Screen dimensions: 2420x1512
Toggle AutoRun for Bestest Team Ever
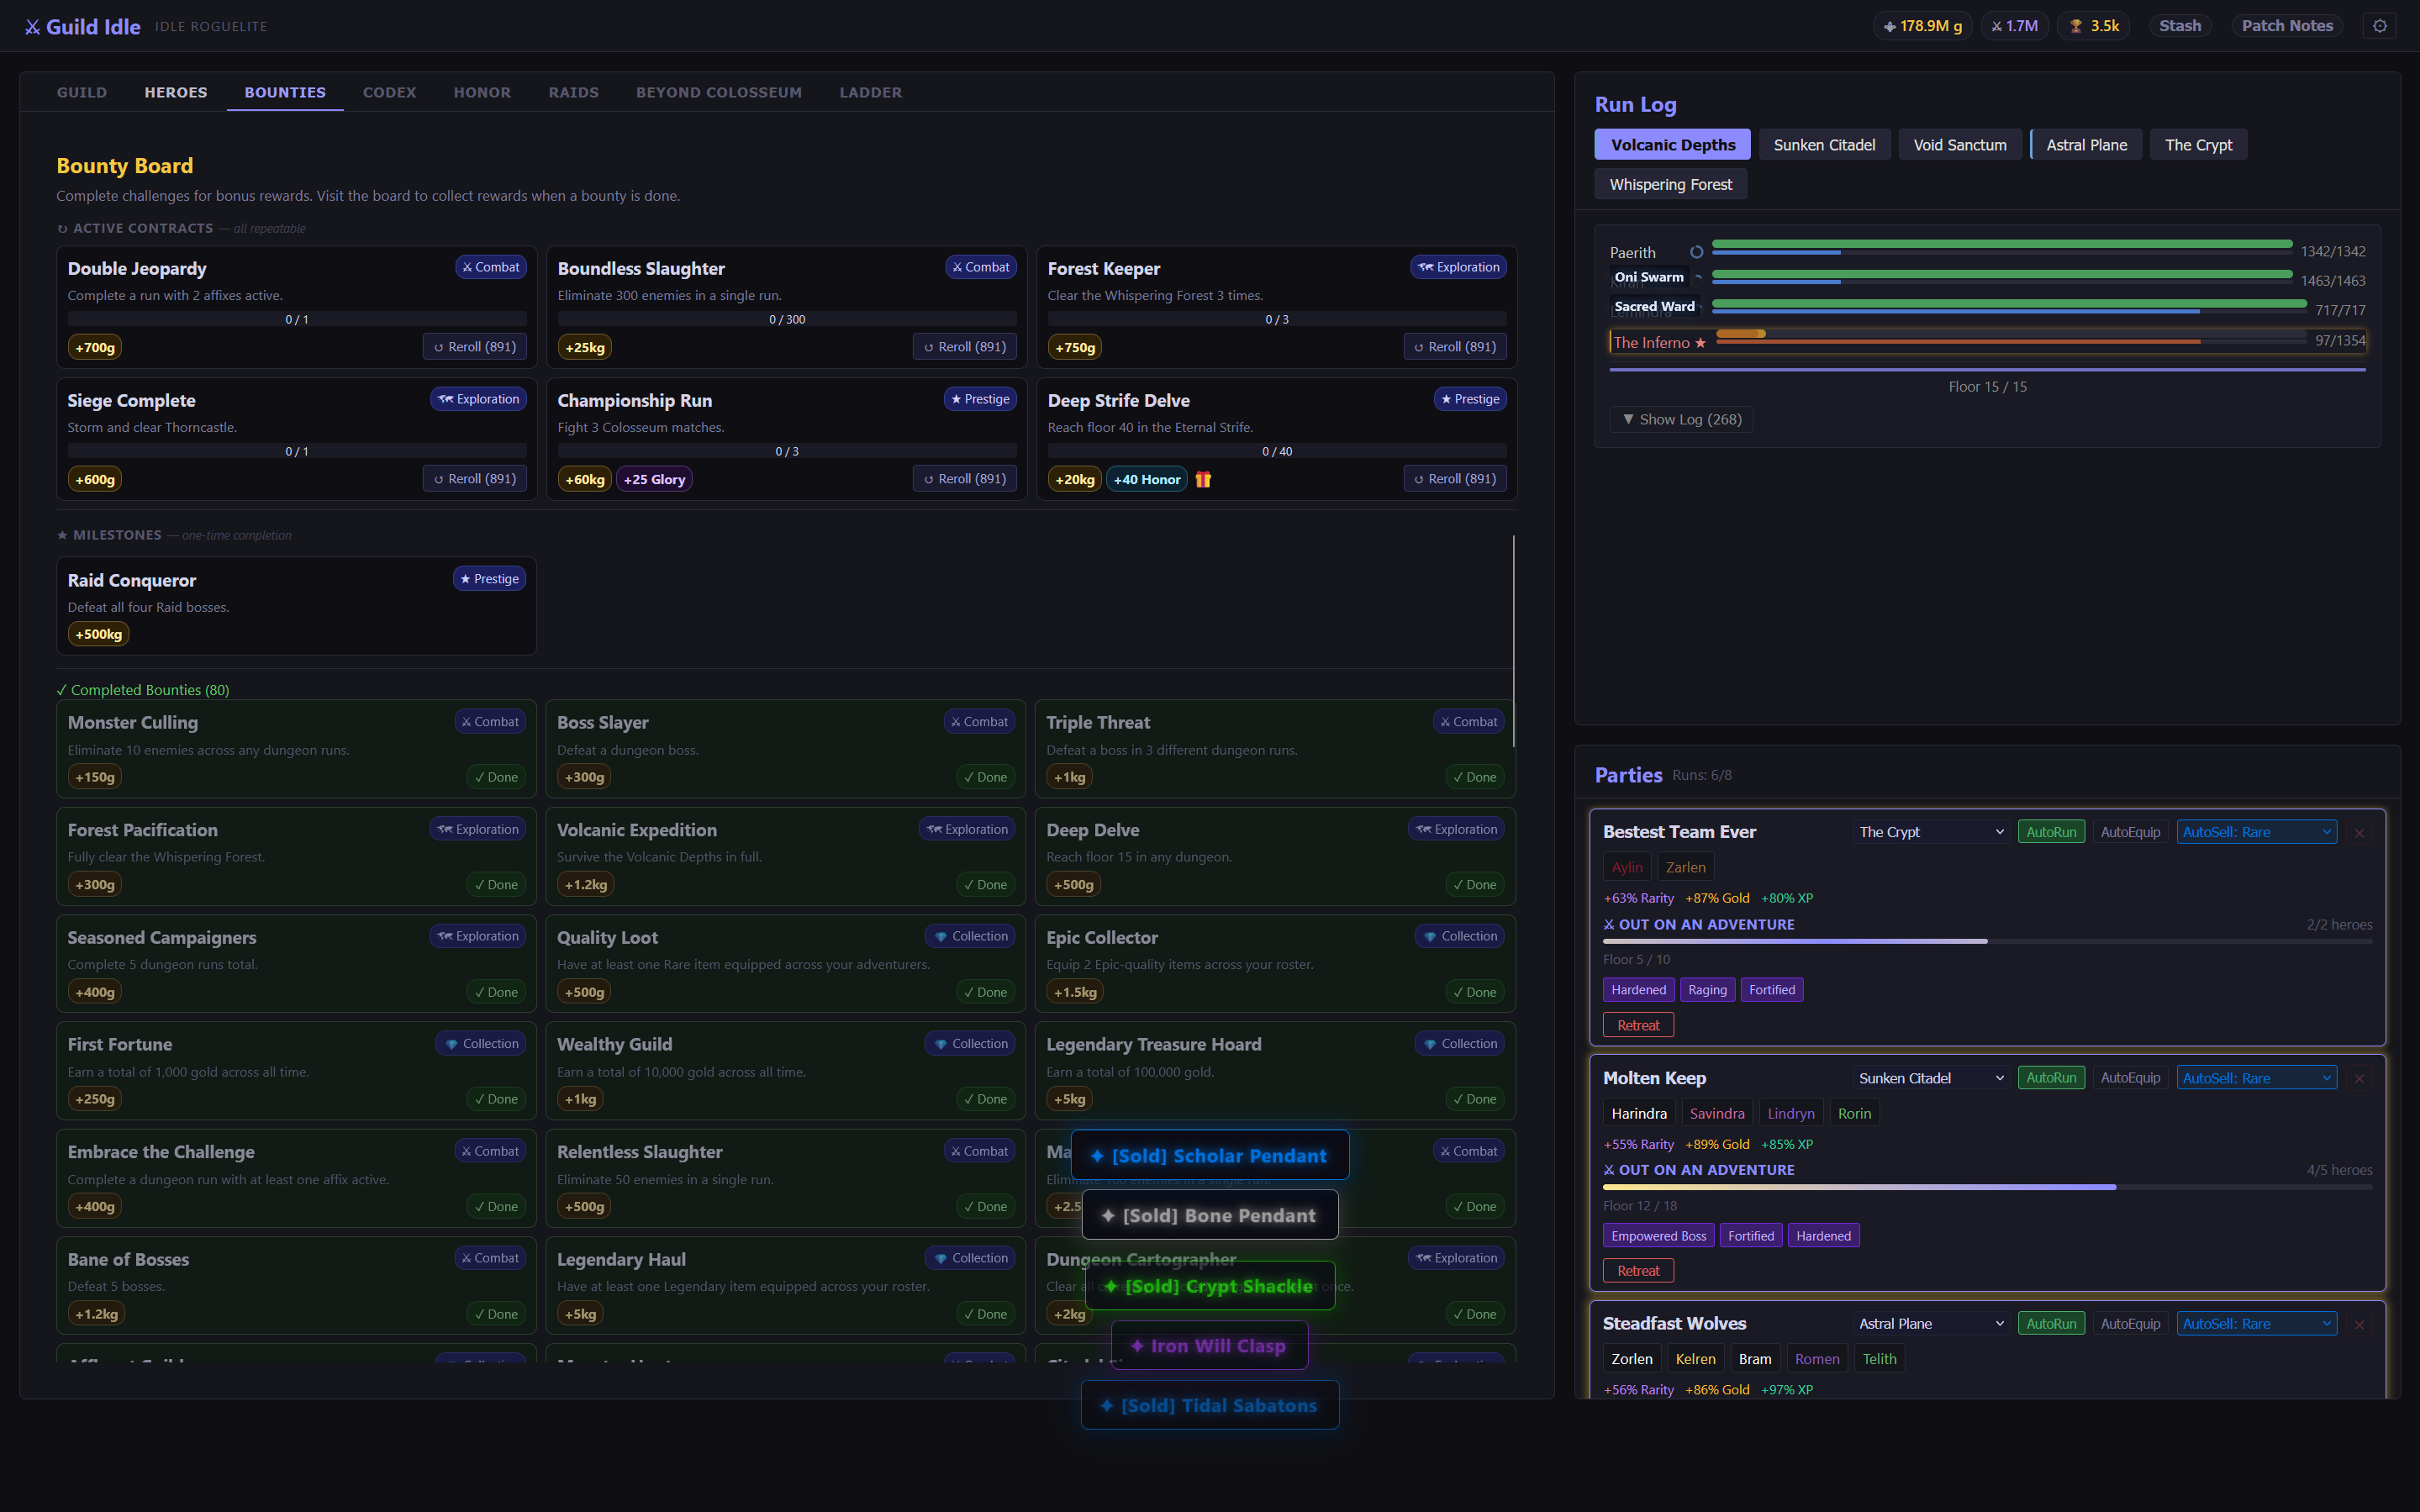click(2051, 832)
